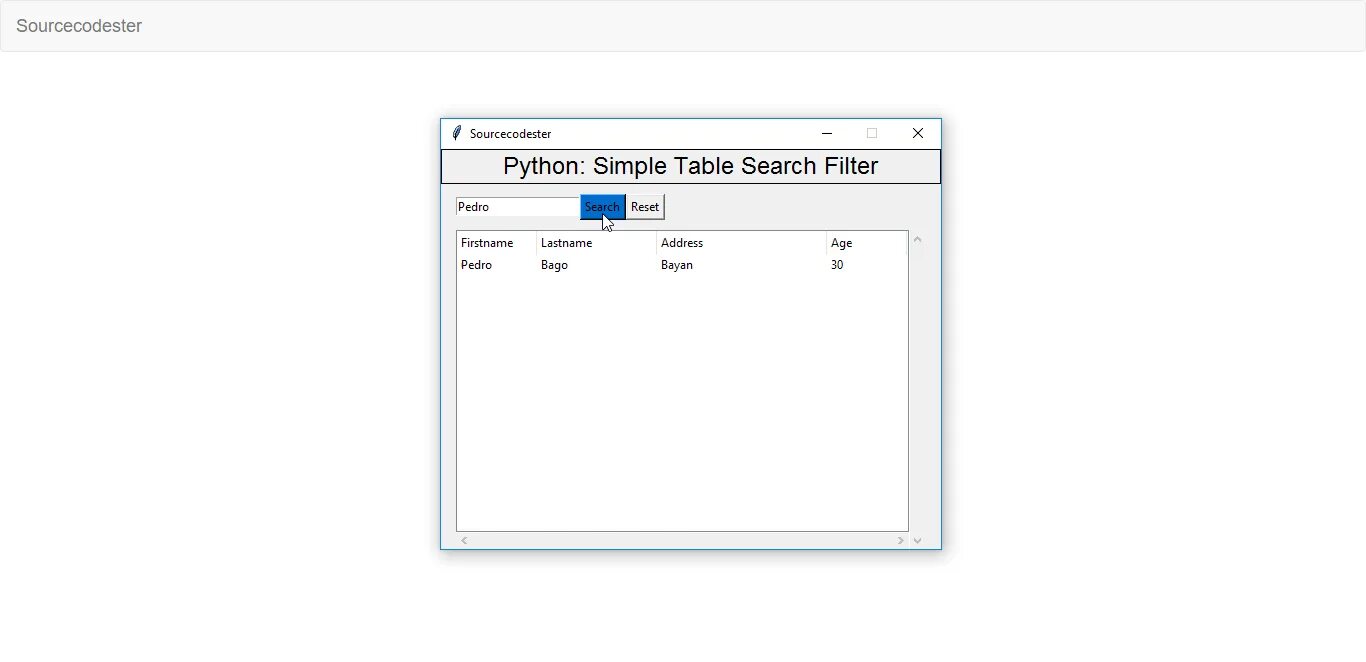Click the age value 30 cell

[x=837, y=265]
